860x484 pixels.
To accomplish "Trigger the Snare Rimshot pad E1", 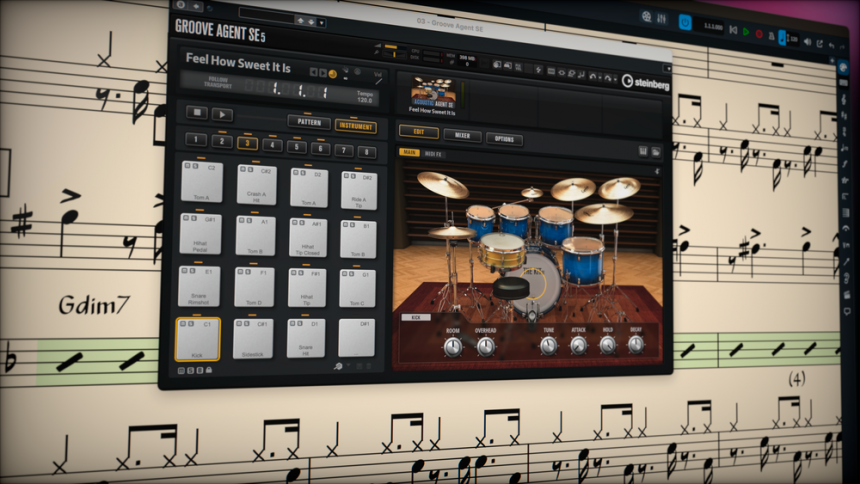I will click(x=199, y=286).
